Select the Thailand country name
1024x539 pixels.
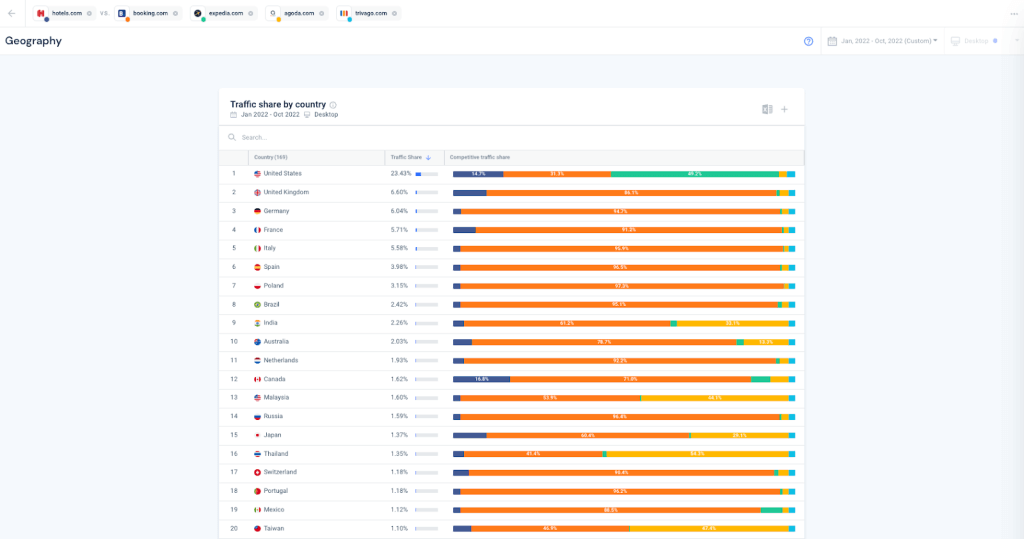click(x=276, y=454)
